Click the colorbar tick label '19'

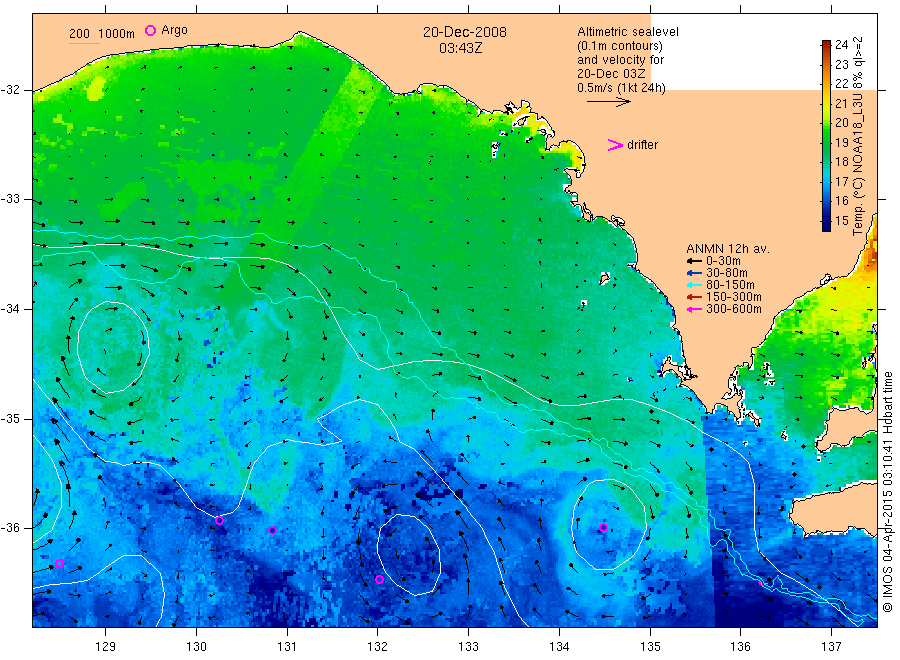(841, 142)
